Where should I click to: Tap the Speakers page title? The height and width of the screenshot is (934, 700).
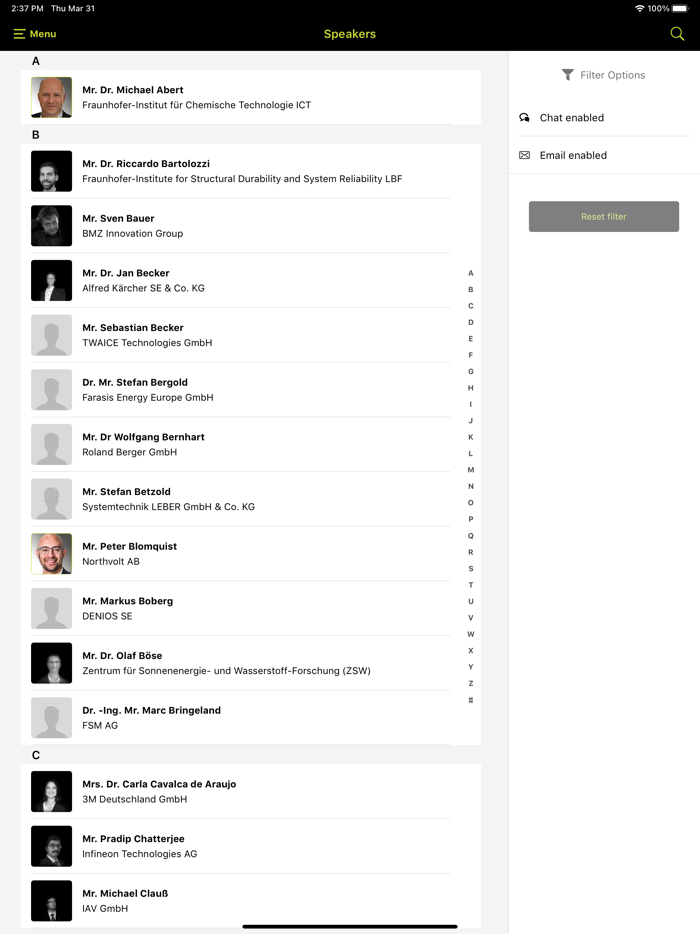tap(350, 34)
